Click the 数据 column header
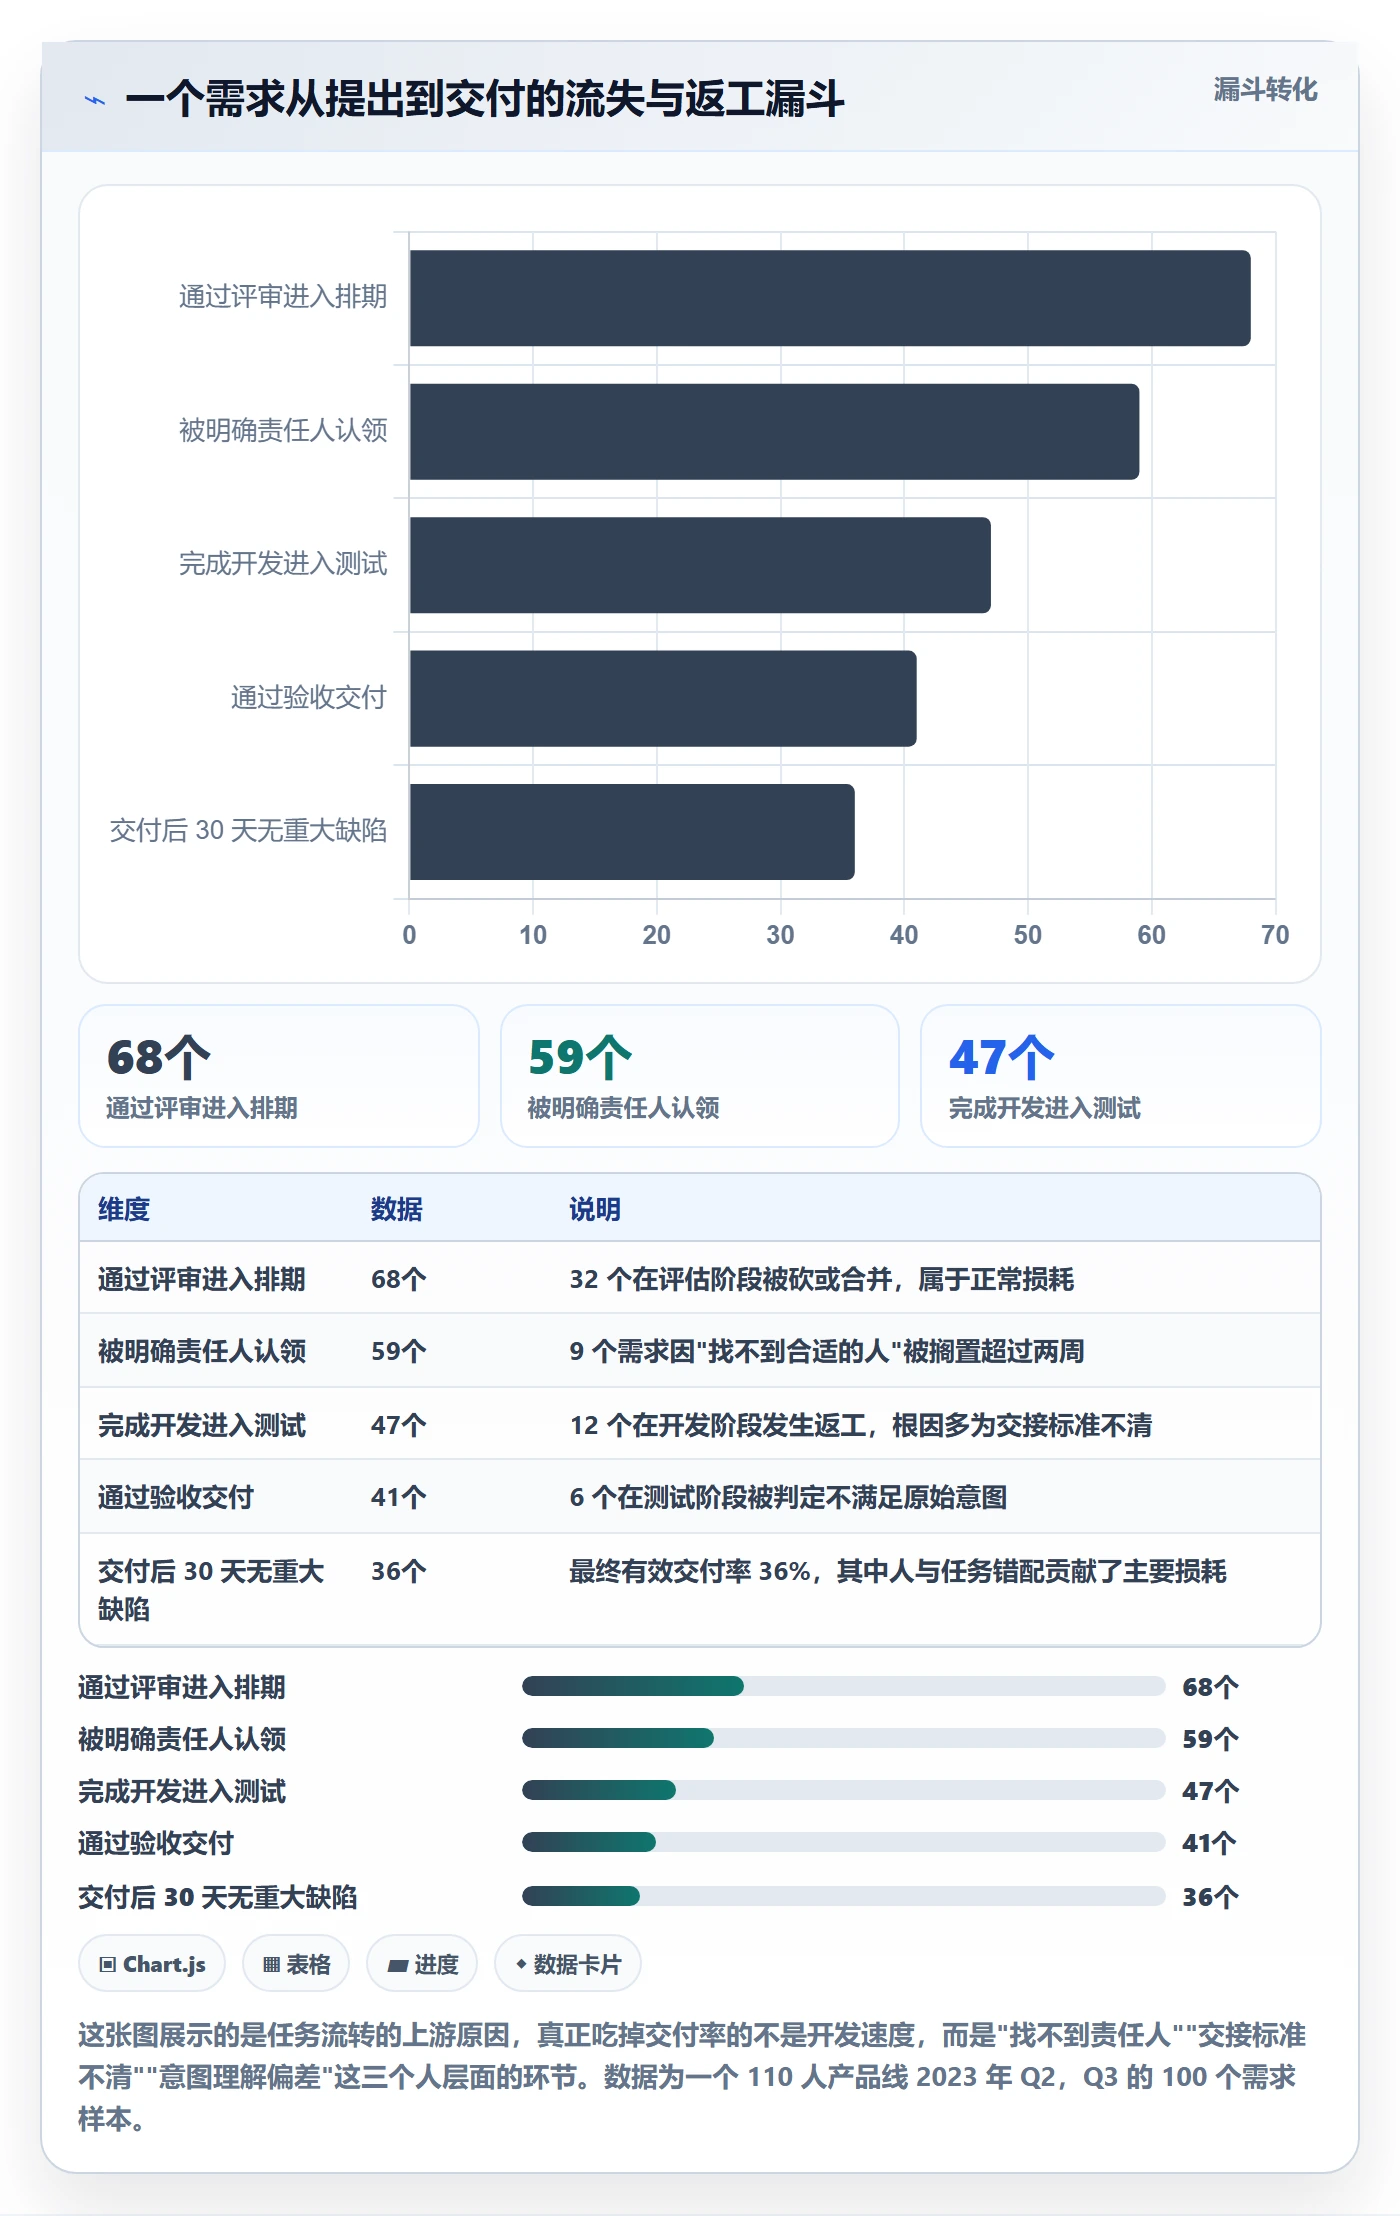 coord(397,1209)
